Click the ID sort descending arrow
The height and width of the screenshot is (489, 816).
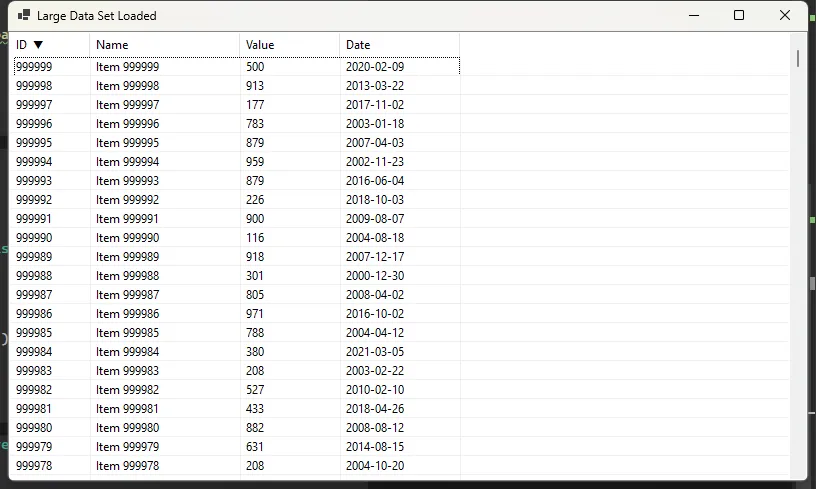[38, 45]
